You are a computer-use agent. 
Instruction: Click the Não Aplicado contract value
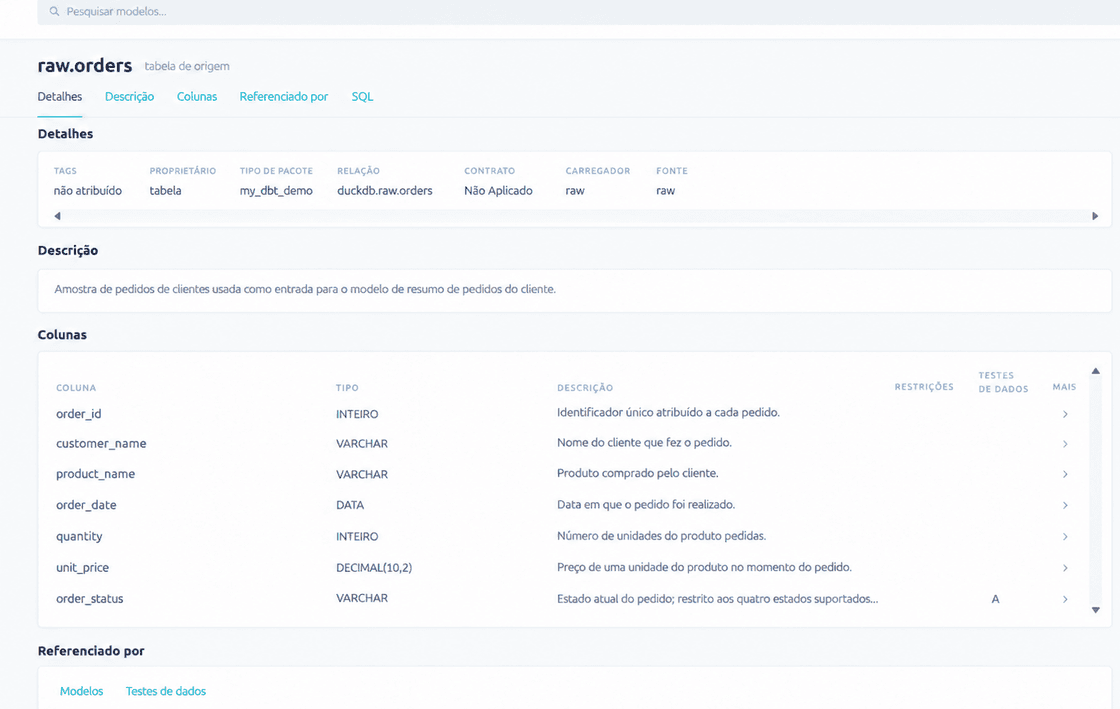point(499,191)
